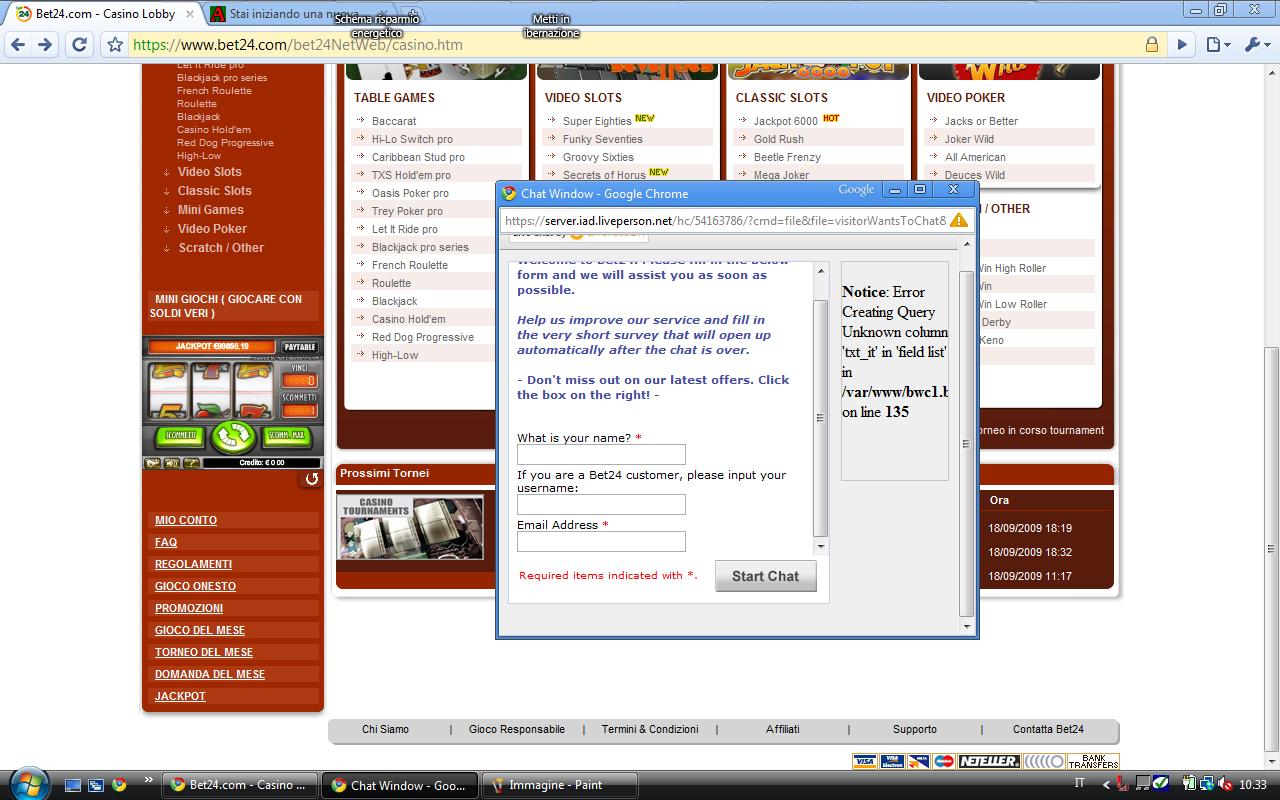Click the mini slot coin/cashier icon
Viewport: 1280px width, 800px height.
(x=153, y=463)
